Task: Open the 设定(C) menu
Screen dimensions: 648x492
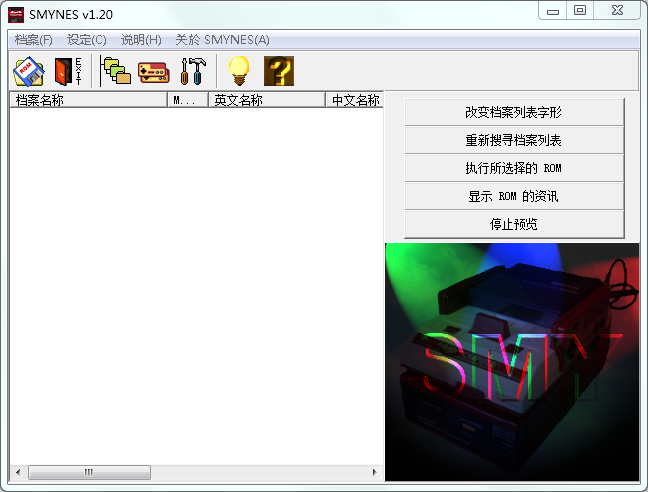Action: (87, 40)
